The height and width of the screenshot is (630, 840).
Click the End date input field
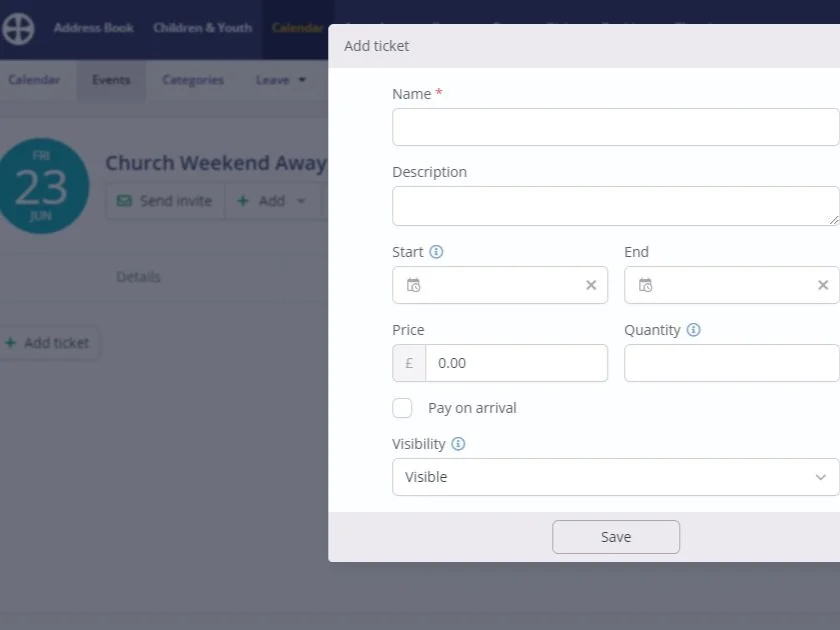(x=732, y=285)
